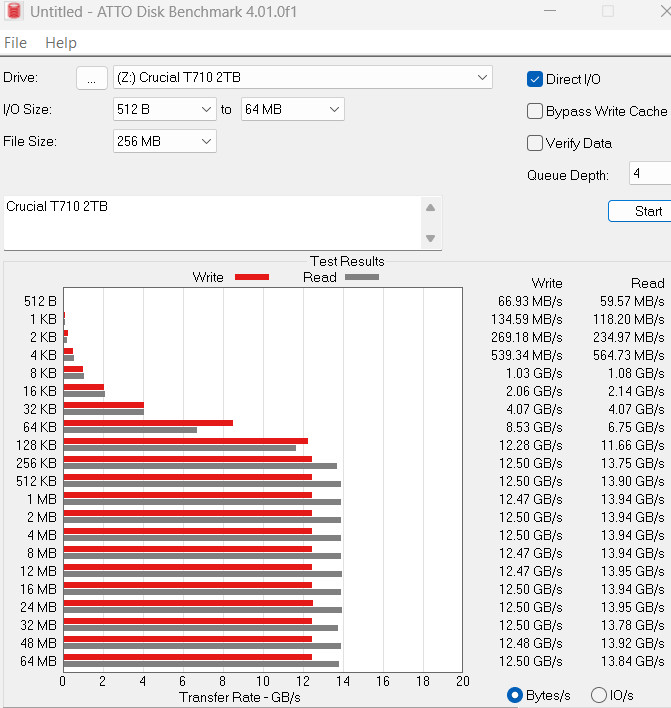Click the read value 11.66 GB/s
The height and width of the screenshot is (708, 671).
pyautogui.click(x=633, y=445)
